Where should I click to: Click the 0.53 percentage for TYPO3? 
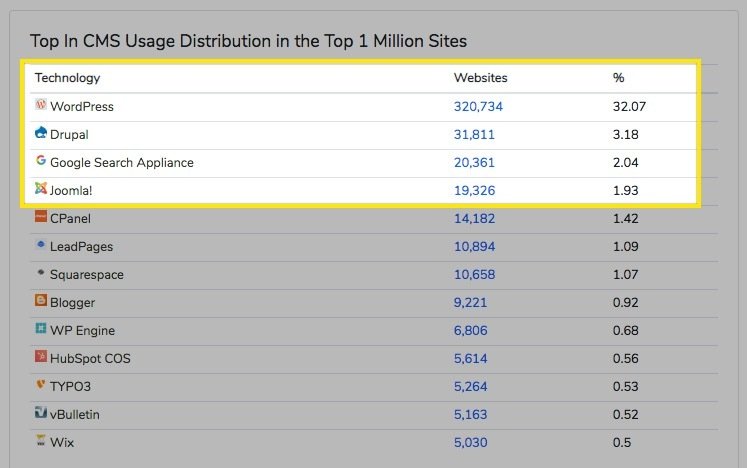(x=626, y=387)
